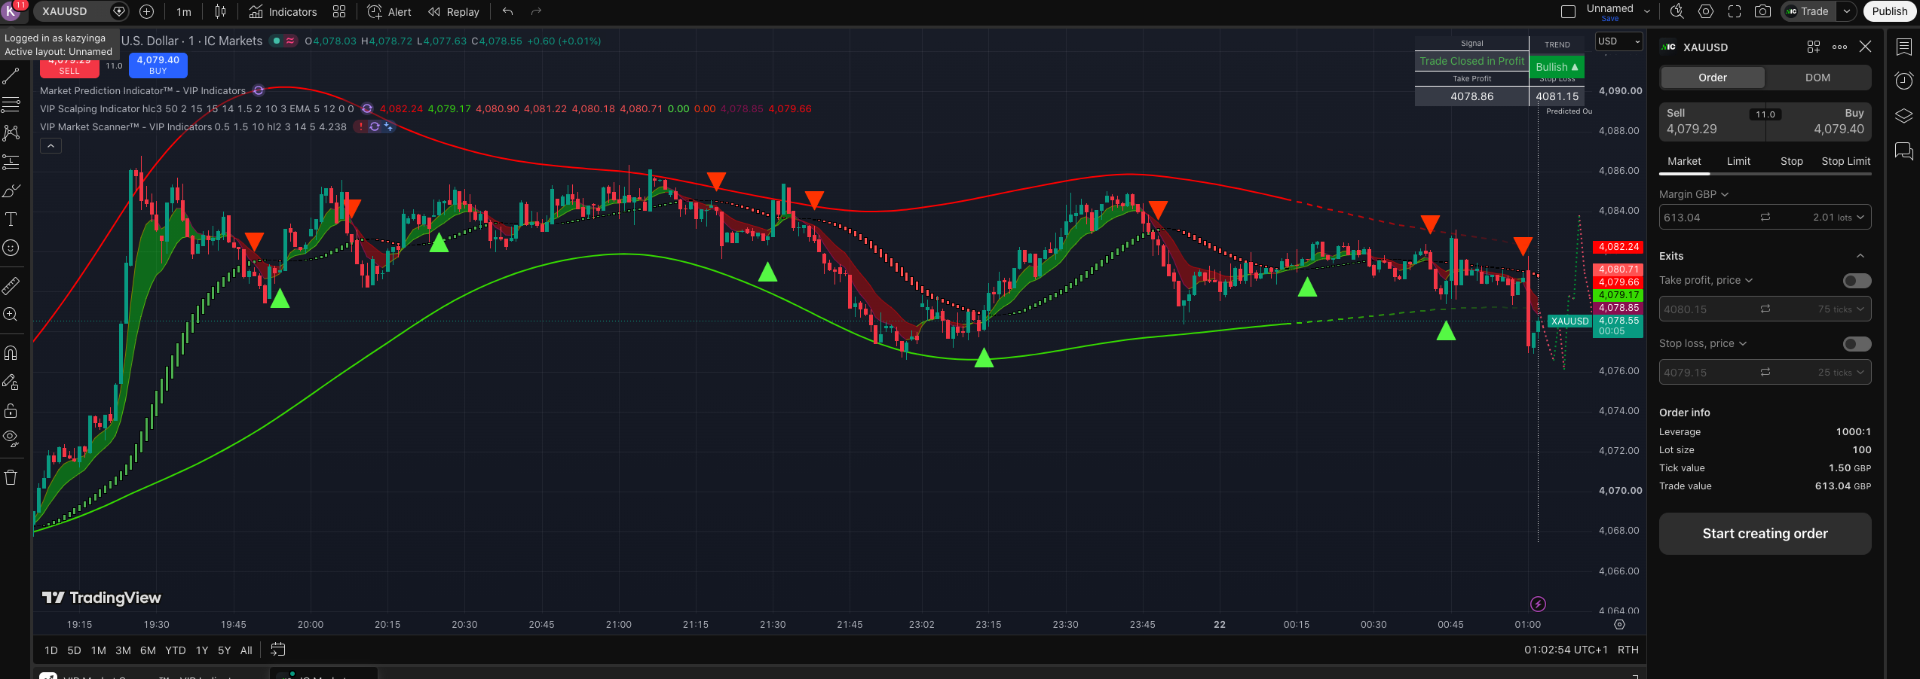
Task: Open the XAUUSD symbol search box
Action: tap(82, 12)
